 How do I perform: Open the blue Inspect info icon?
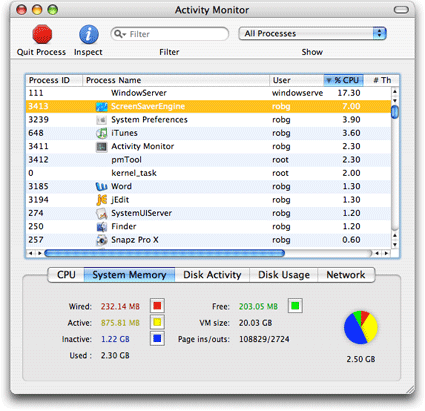point(88,34)
